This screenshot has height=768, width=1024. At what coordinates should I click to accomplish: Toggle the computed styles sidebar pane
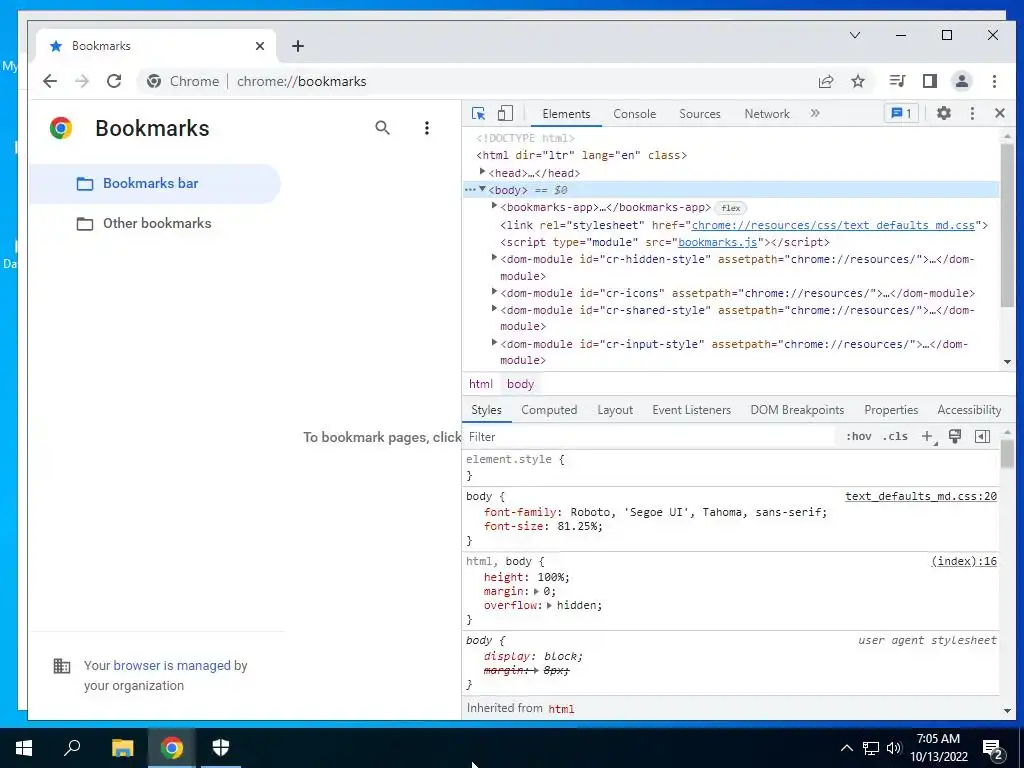point(982,436)
